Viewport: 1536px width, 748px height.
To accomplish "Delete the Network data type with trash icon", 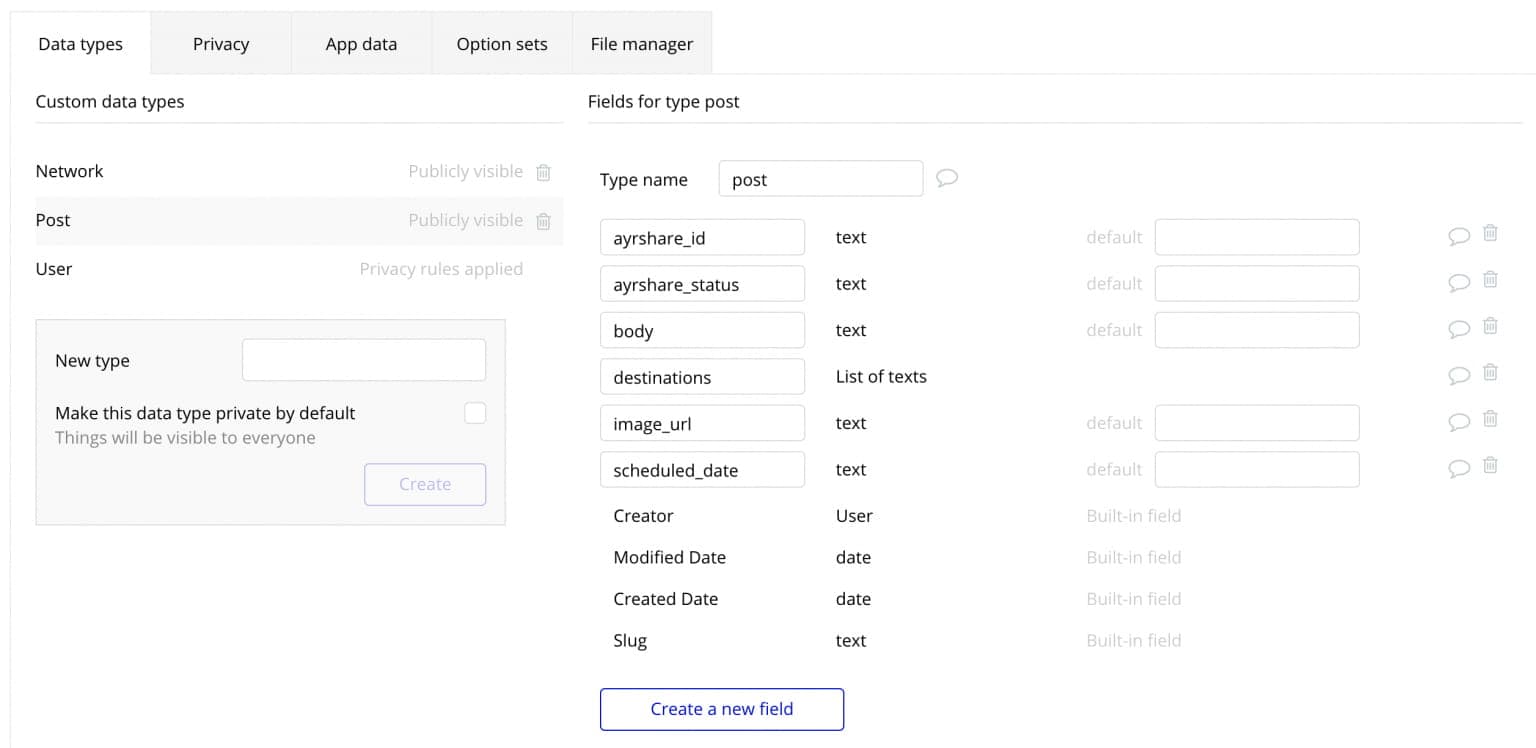I will pos(543,172).
